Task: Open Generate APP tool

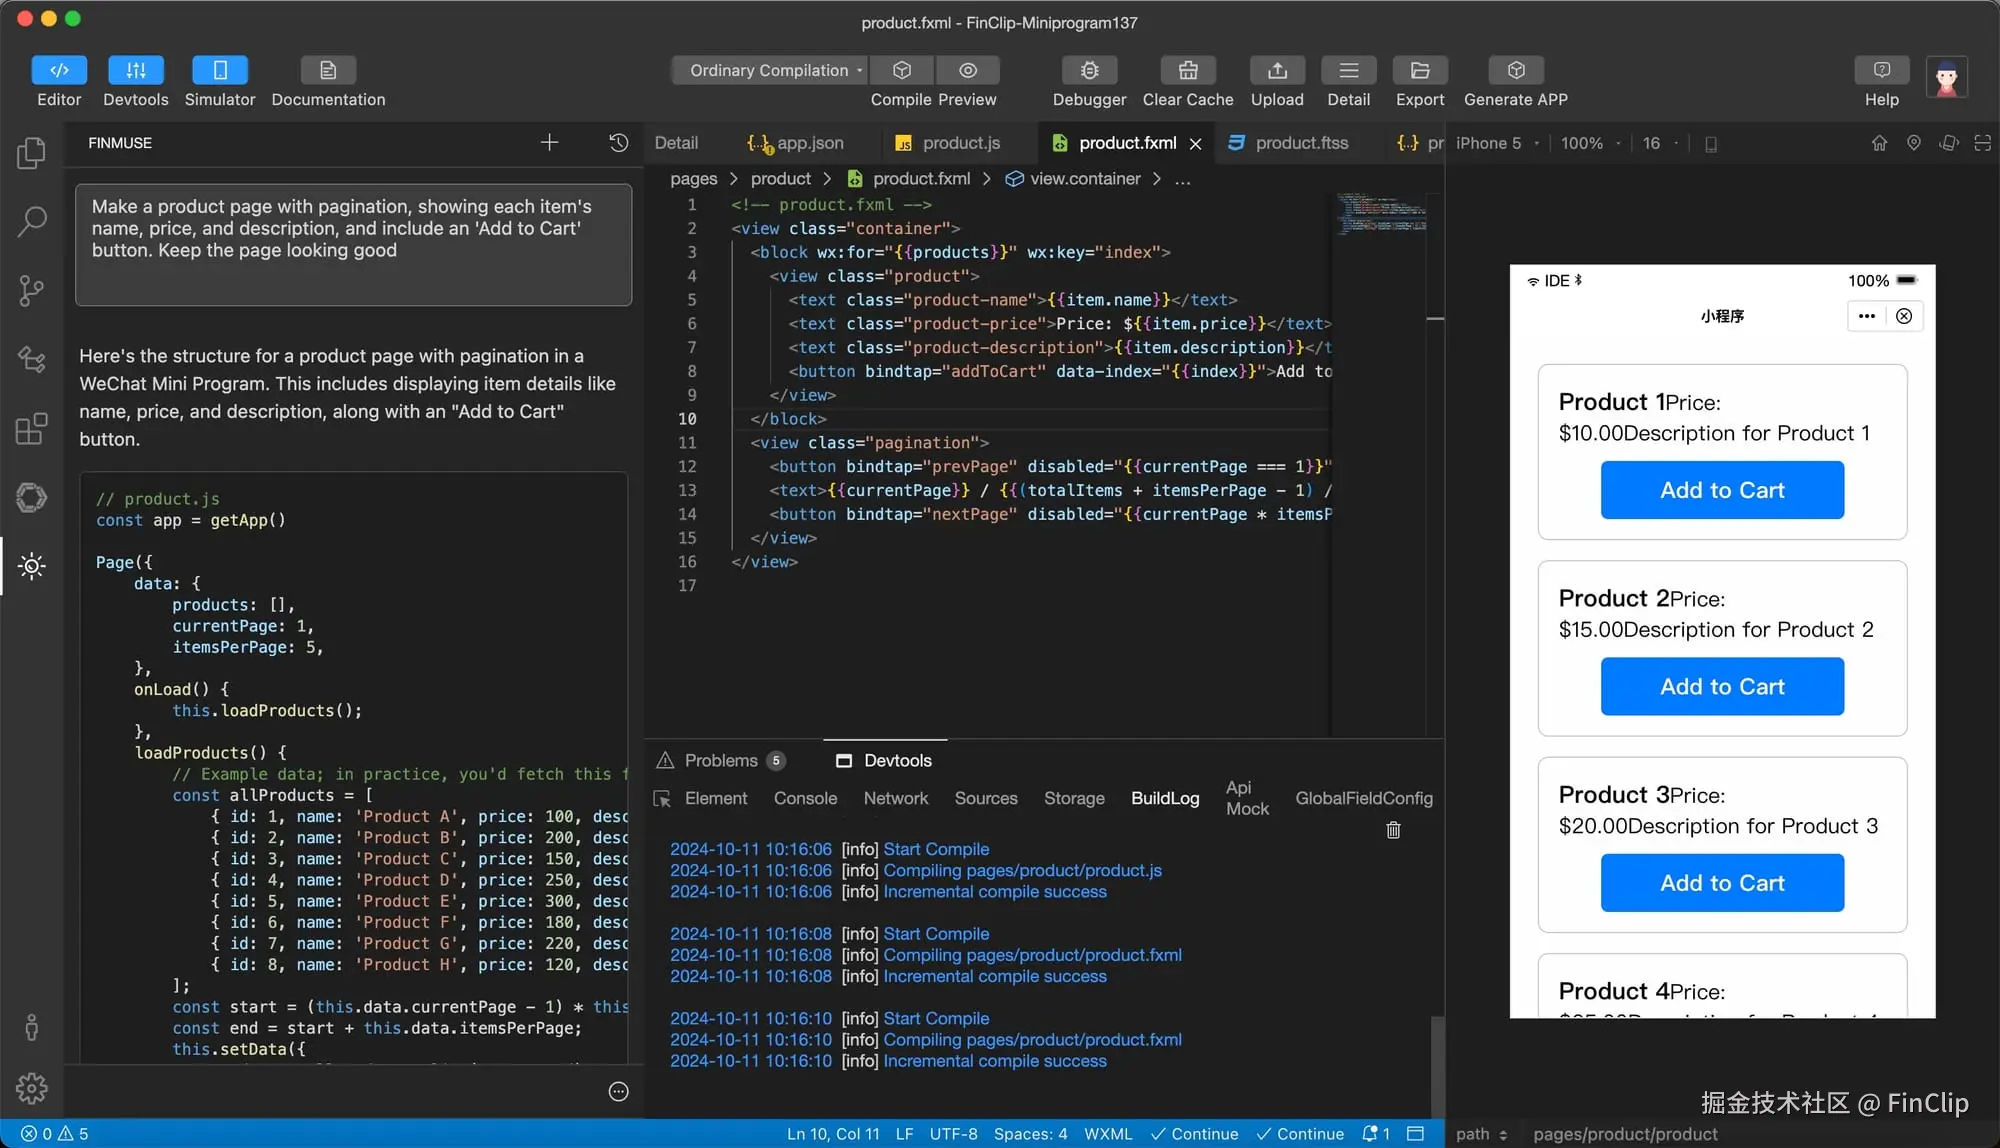Action: coord(1515,71)
